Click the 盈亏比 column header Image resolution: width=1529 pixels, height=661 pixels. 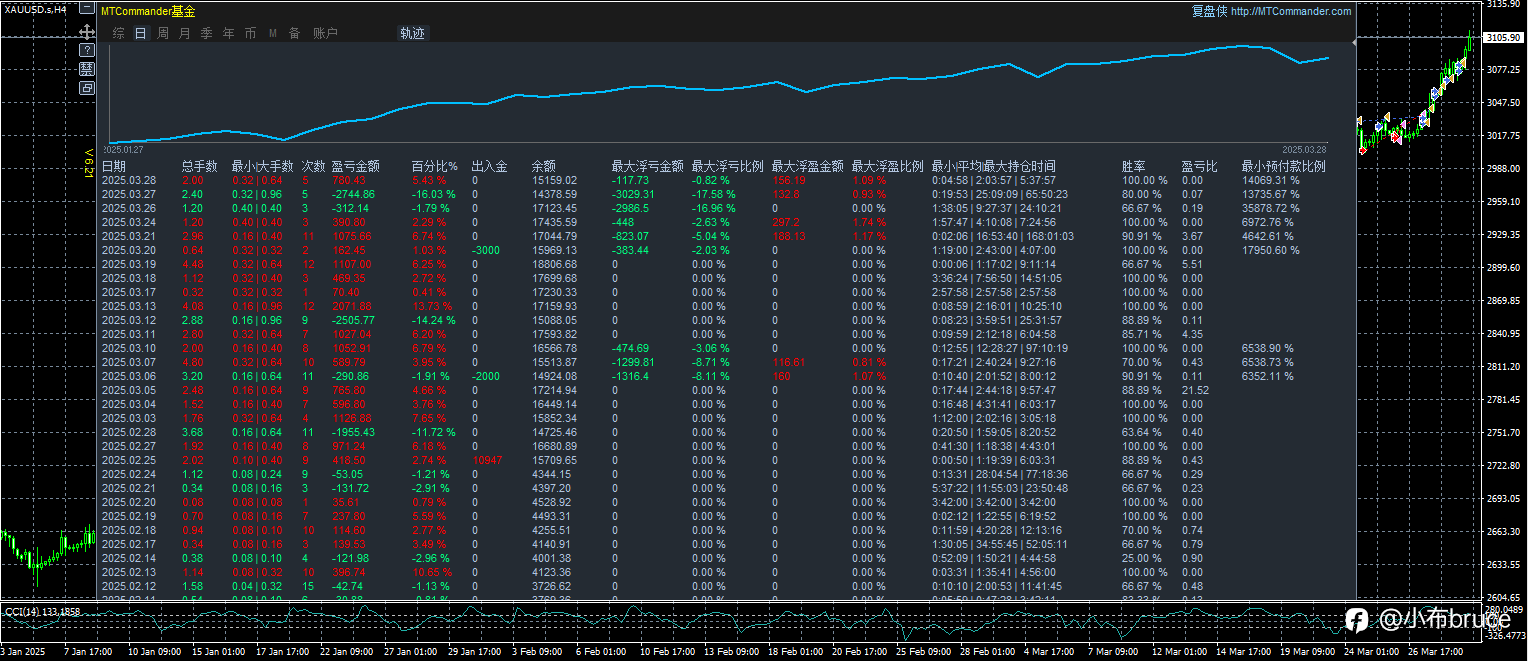tap(1200, 166)
